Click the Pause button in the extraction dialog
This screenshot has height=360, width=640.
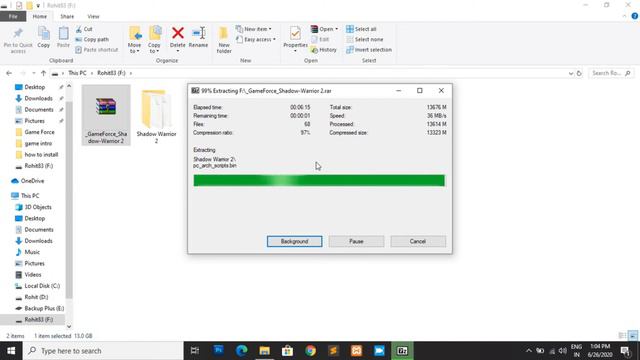click(x=356, y=241)
